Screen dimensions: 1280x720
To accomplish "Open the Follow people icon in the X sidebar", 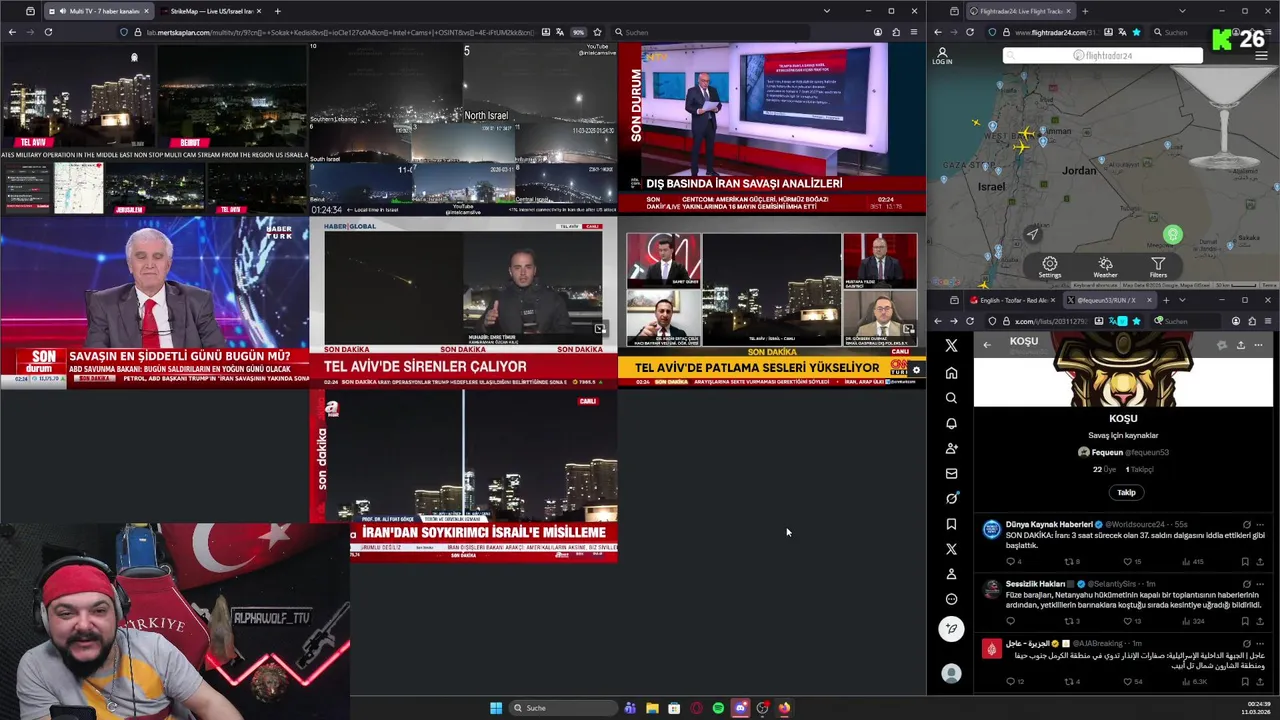I will pyautogui.click(x=951, y=448).
